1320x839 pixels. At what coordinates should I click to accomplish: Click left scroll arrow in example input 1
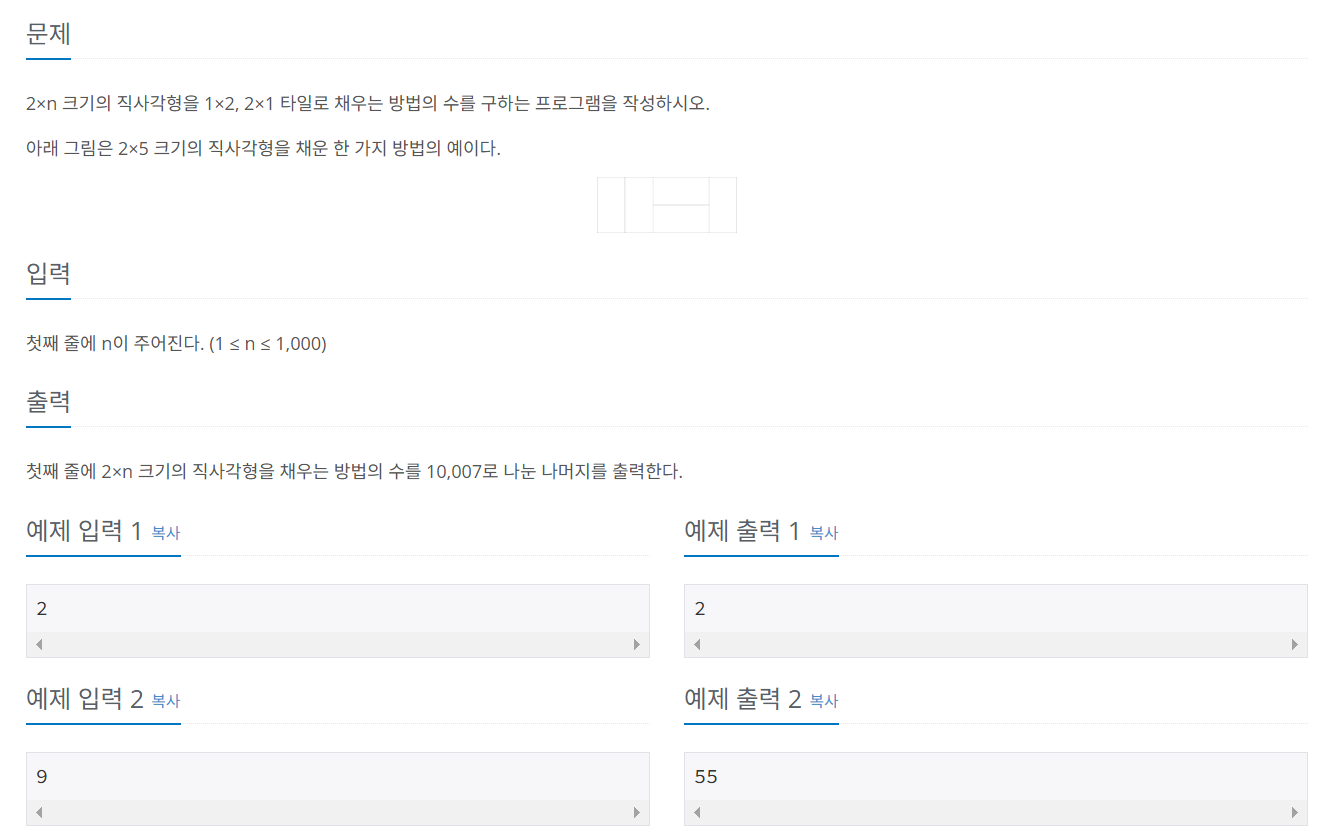(39, 645)
